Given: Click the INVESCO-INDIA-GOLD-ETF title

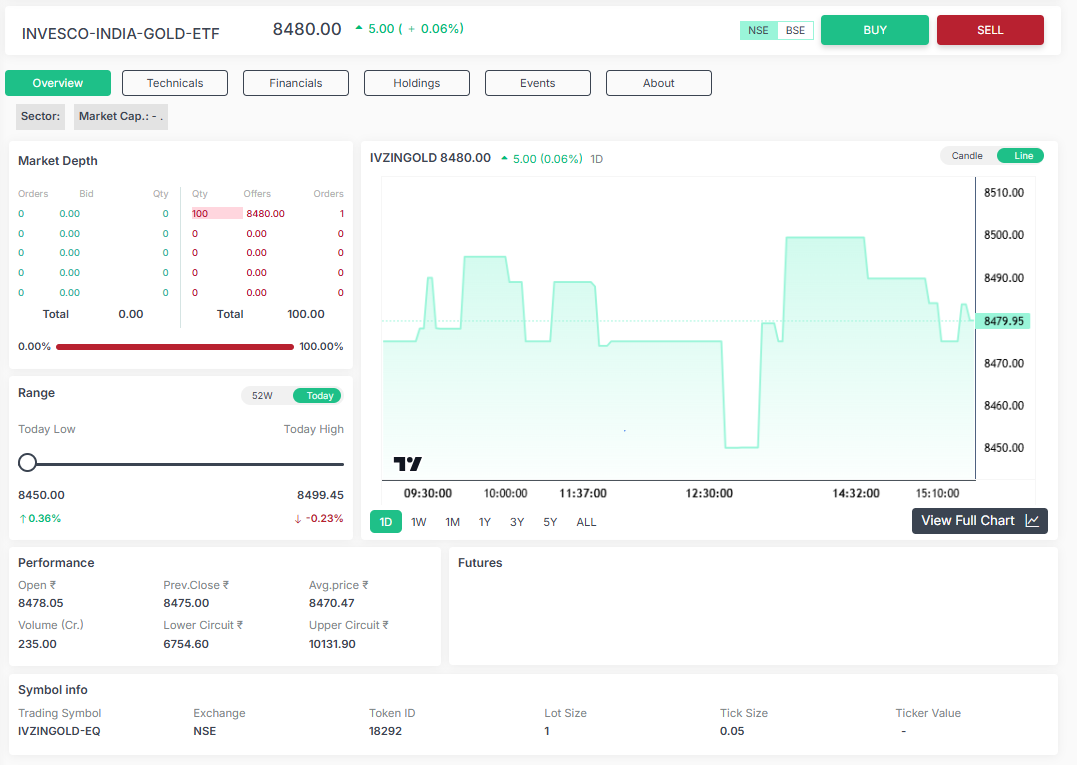Looking at the screenshot, I should click(x=121, y=34).
